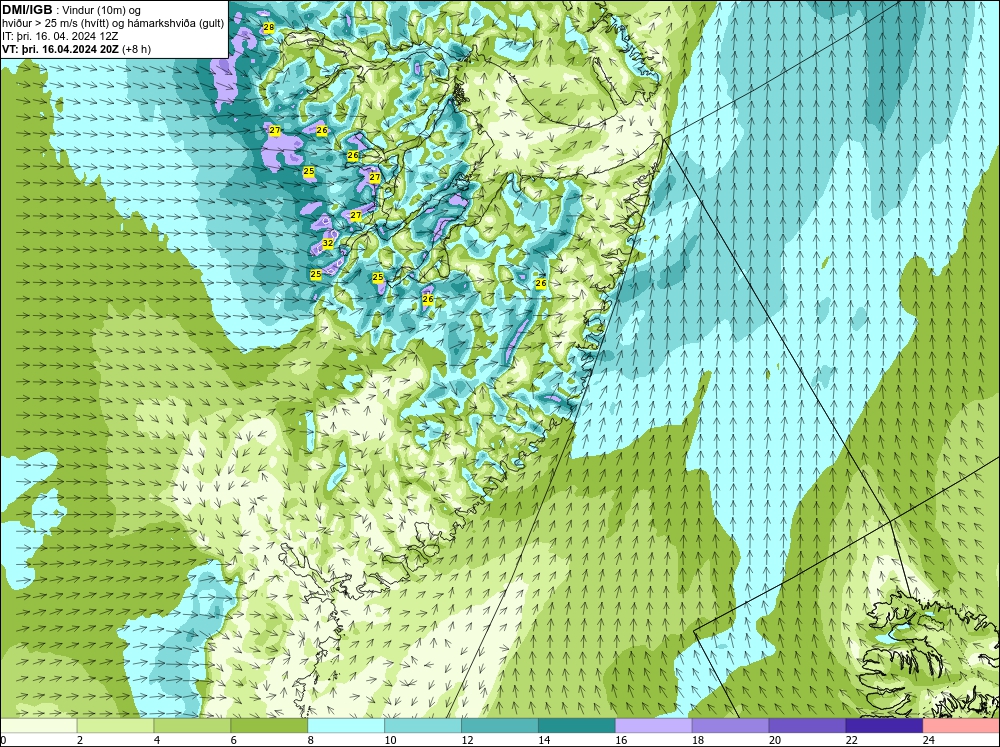Click the scale value 8 under the color bar
Image resolution: width=1000 pixels, height=747 pixels.
point(311,740)
